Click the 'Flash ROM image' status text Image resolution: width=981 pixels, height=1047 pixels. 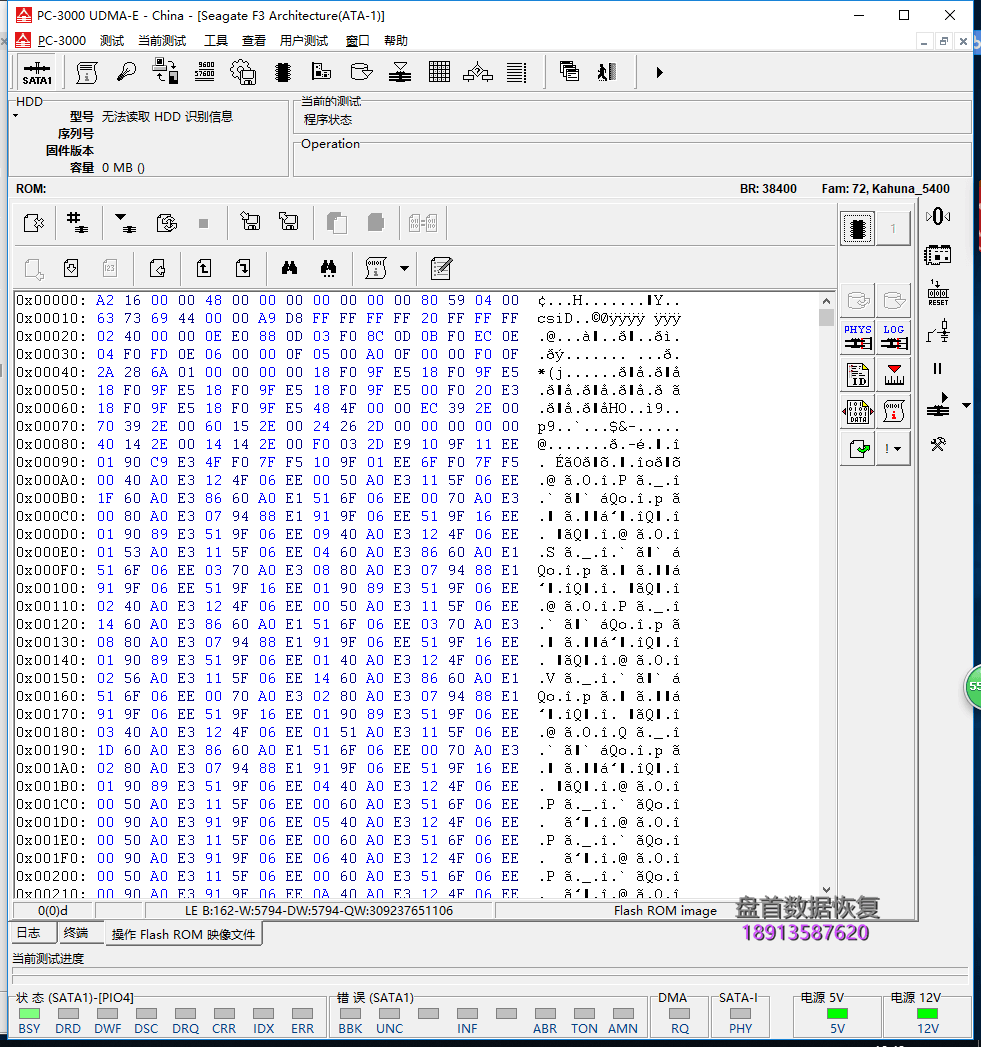pos(665,911)
